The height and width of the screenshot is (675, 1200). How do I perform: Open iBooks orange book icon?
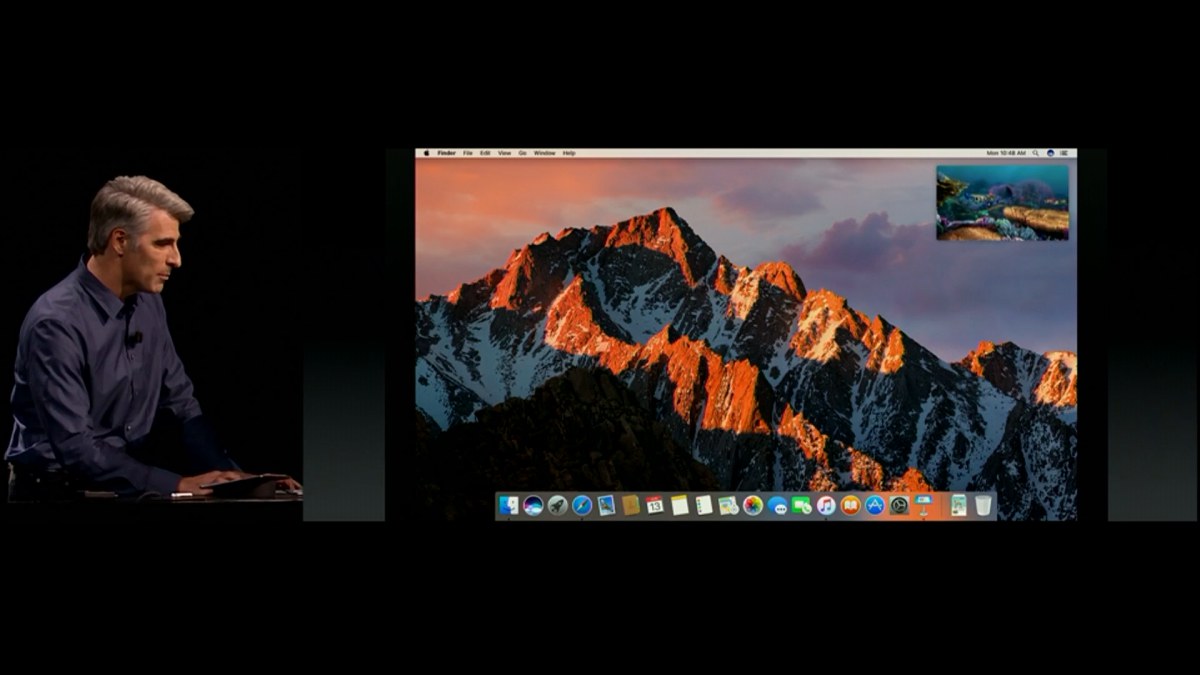[850, 505]
